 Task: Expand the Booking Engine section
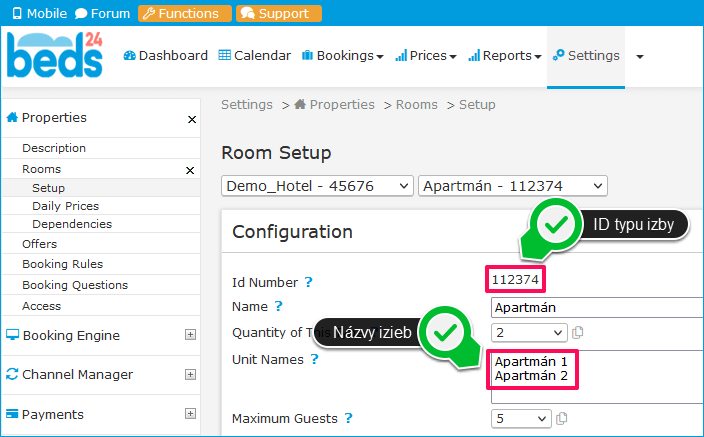[190, 336]
